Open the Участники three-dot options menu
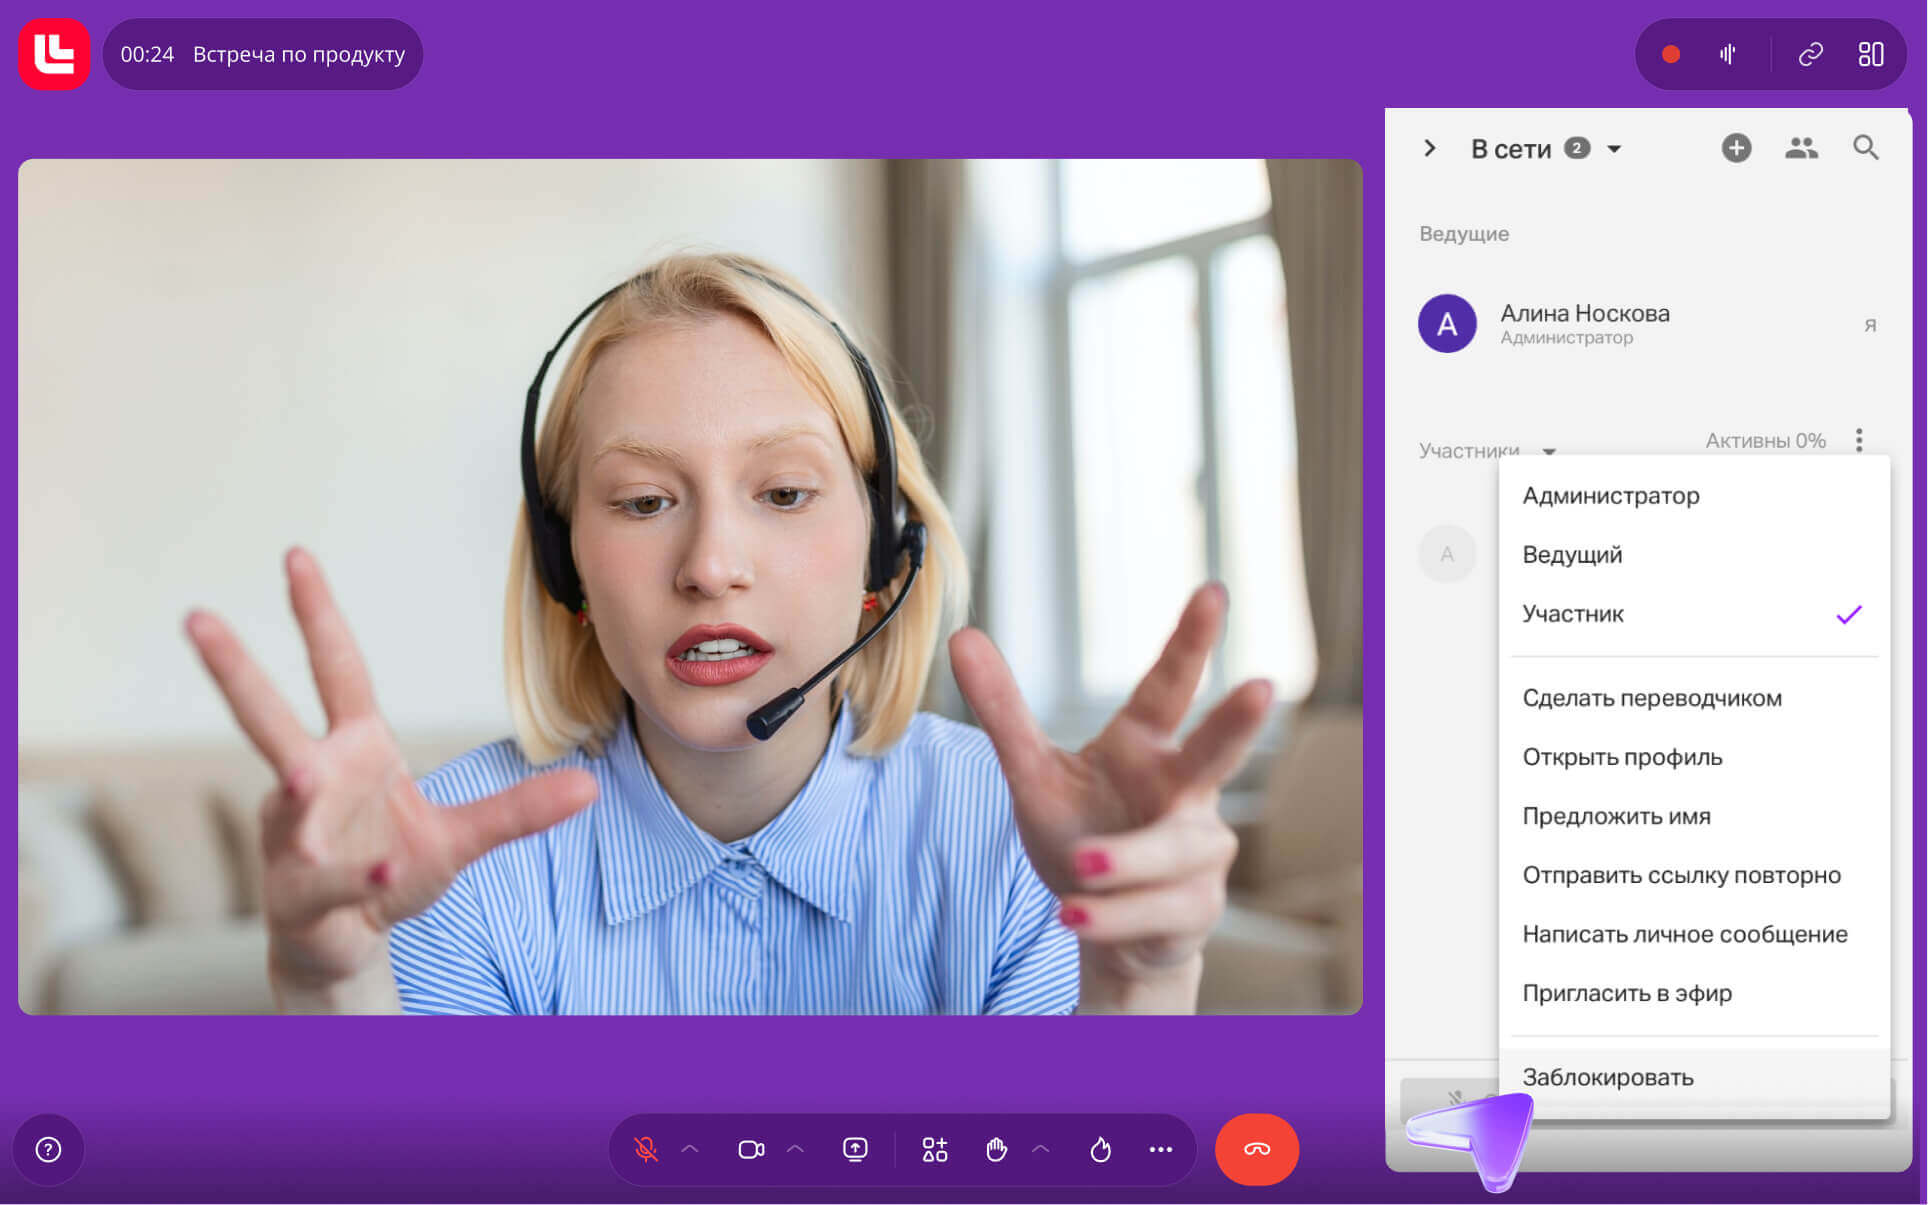This screenshot has width=1928, height=1205. tap(1859, 440)
